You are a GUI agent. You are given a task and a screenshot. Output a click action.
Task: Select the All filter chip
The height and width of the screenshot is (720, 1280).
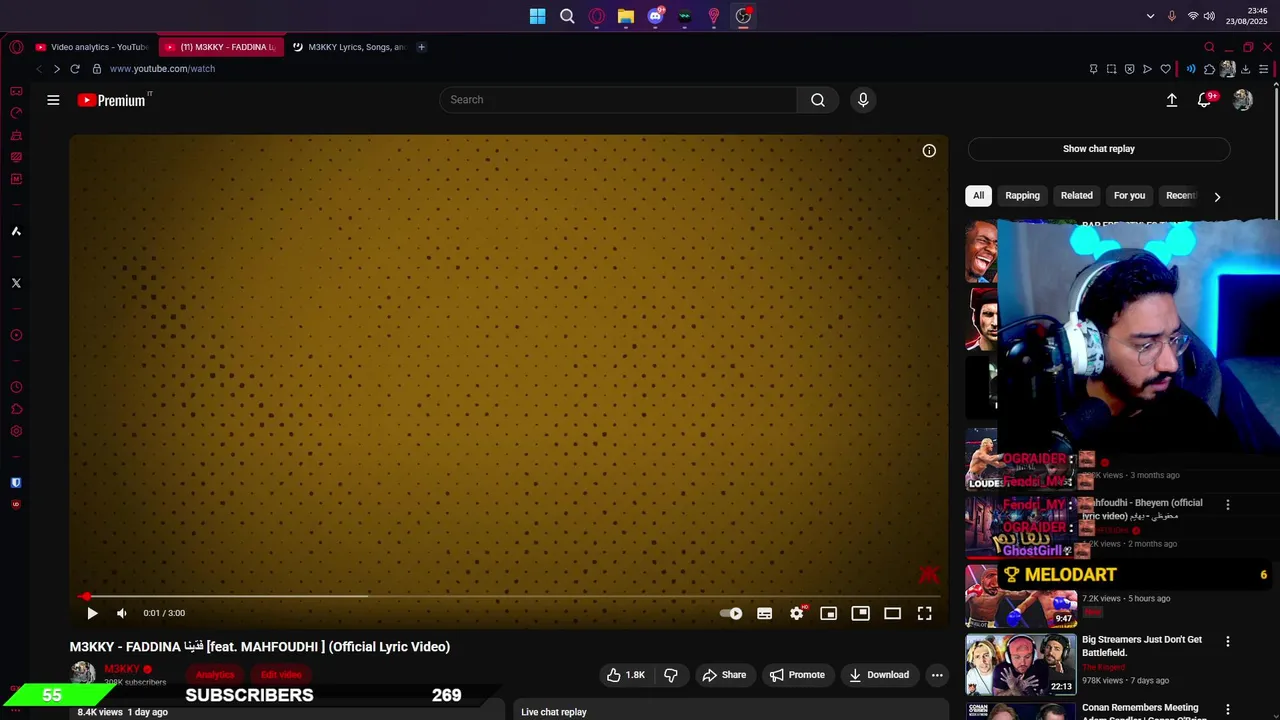click(978, 196)
